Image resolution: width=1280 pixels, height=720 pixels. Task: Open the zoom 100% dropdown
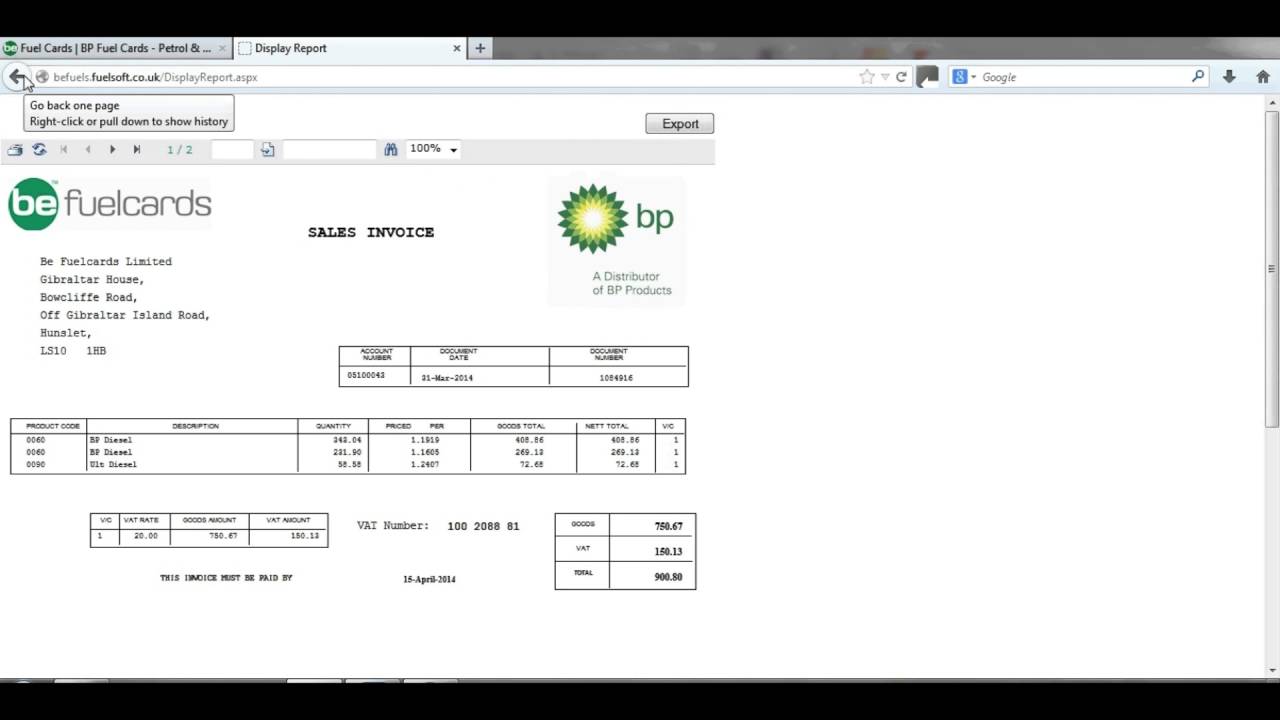(x=434, y=149)
